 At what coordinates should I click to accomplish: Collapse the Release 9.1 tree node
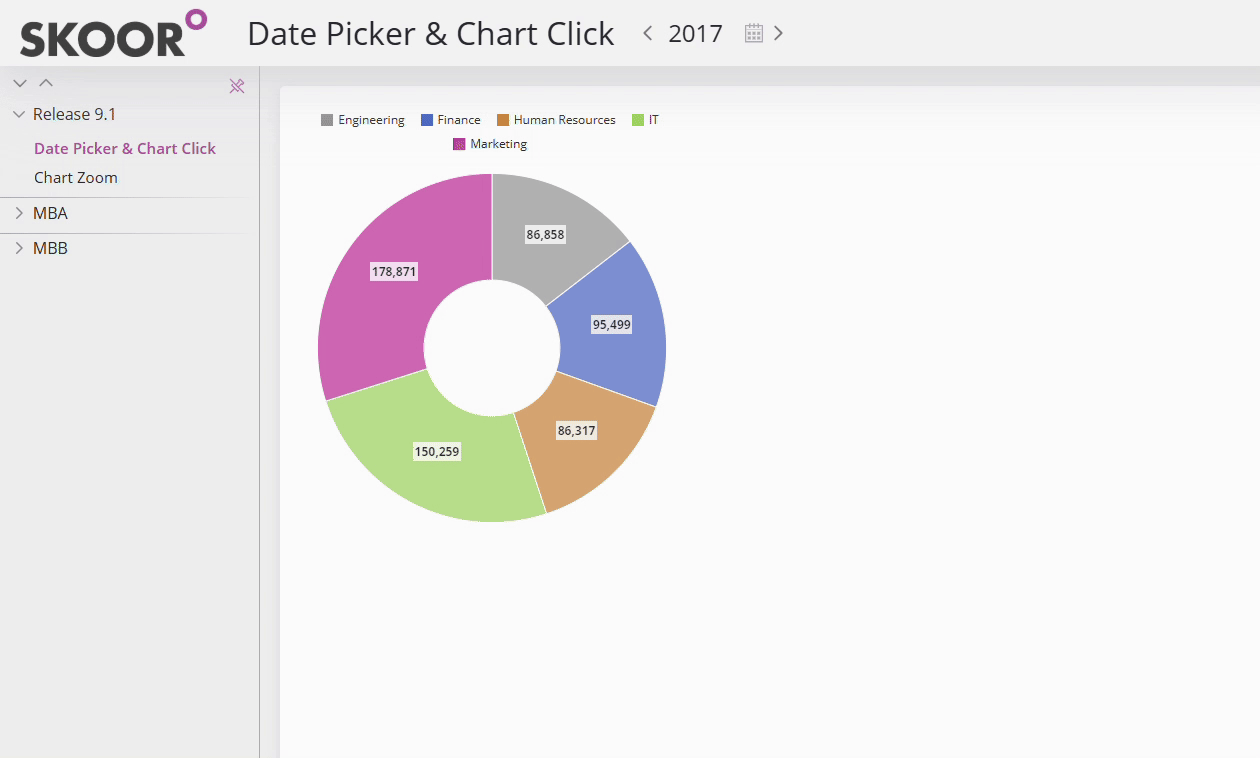click(x=19, y=115)
